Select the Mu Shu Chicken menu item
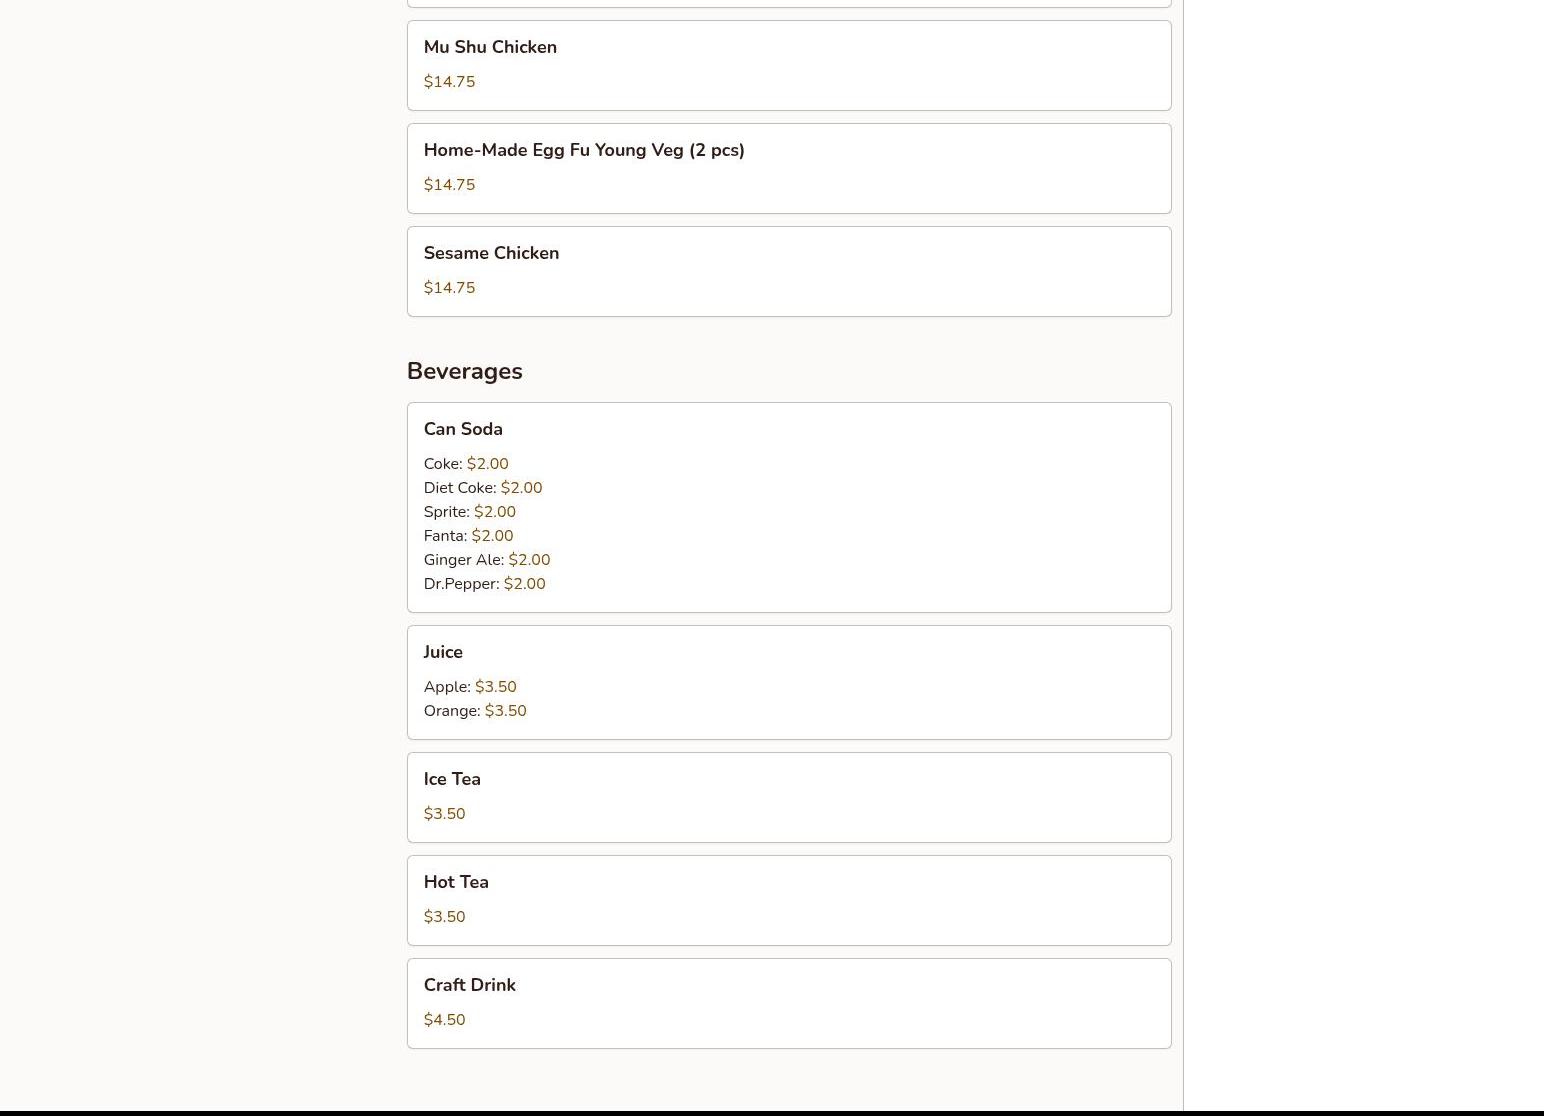1544x1116 pixels. (x=789, y=65)
